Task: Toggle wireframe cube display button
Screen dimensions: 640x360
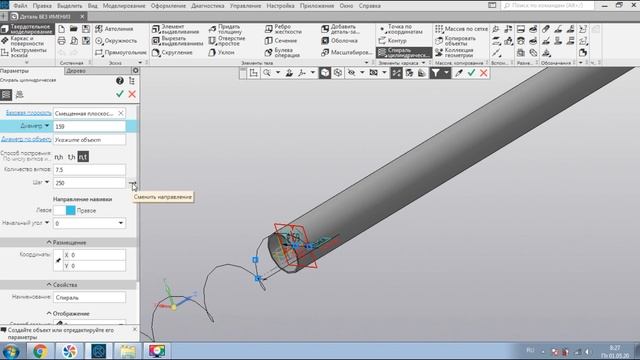Action: (338, 73)
